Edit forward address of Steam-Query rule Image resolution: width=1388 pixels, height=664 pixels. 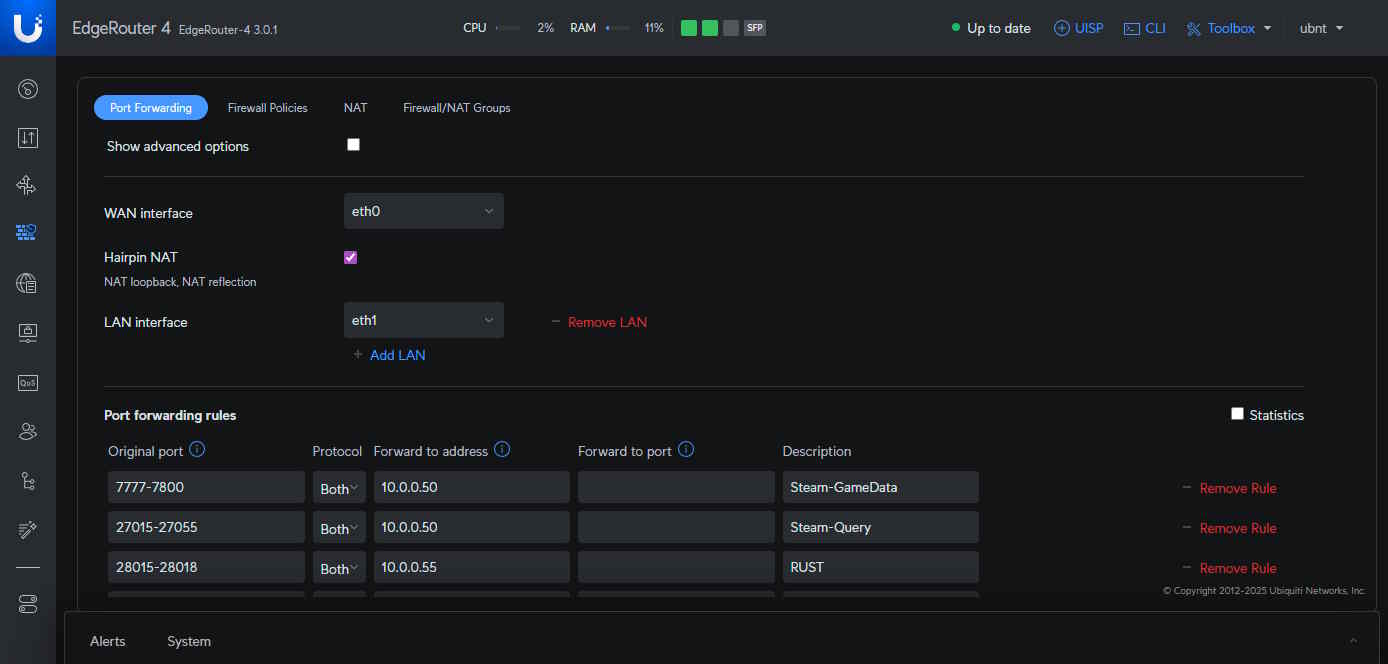point(471,527)
